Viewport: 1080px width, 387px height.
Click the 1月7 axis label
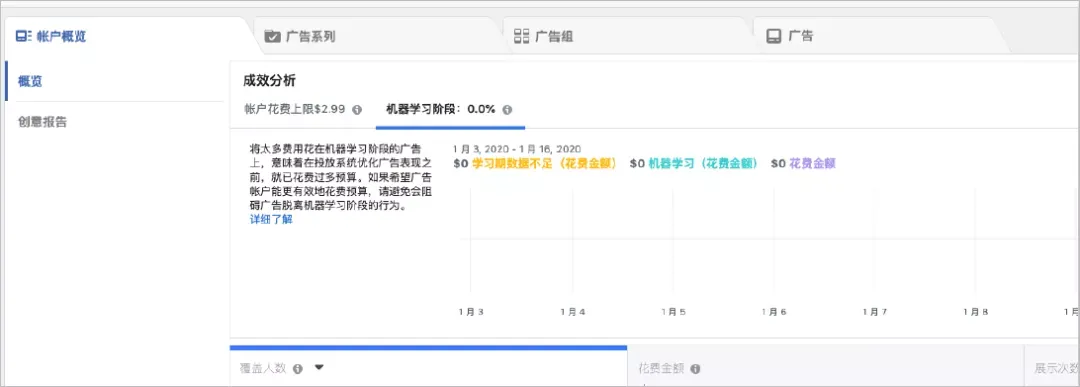875,312
